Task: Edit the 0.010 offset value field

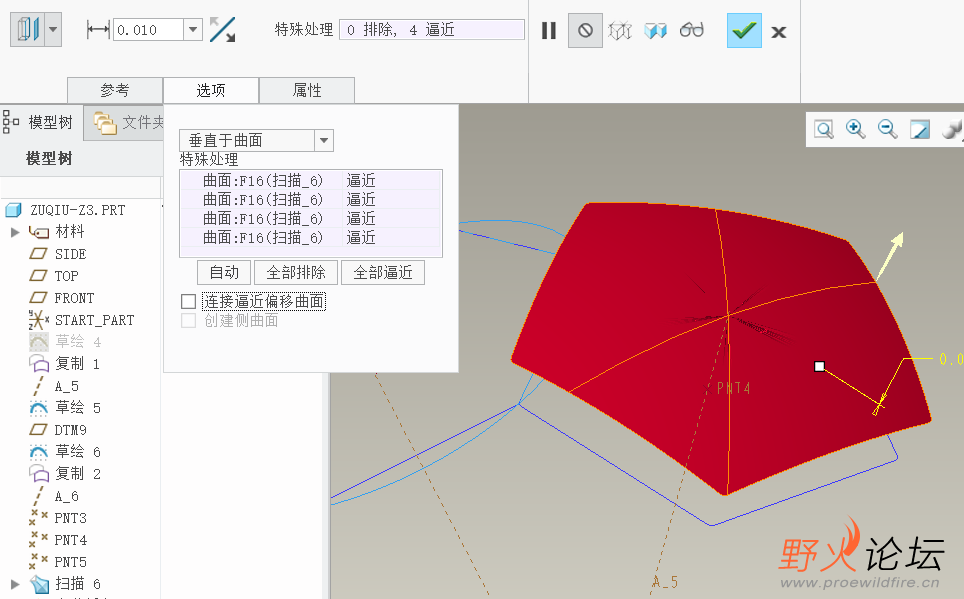Action: pyautogui.click(x=149, y=30)
